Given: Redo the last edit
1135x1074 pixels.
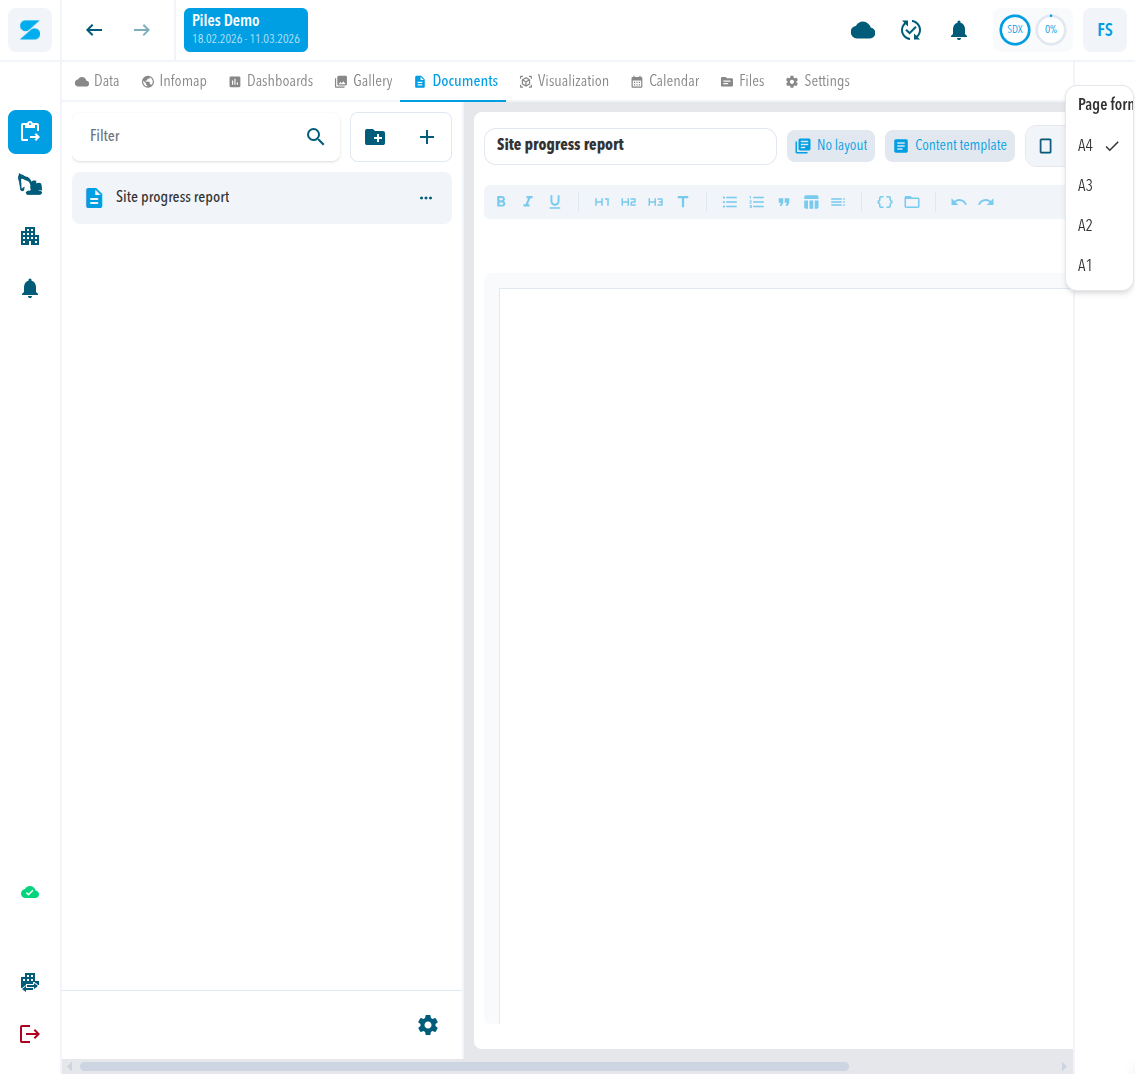Looking at the screenshot, I should pos(986,202).
